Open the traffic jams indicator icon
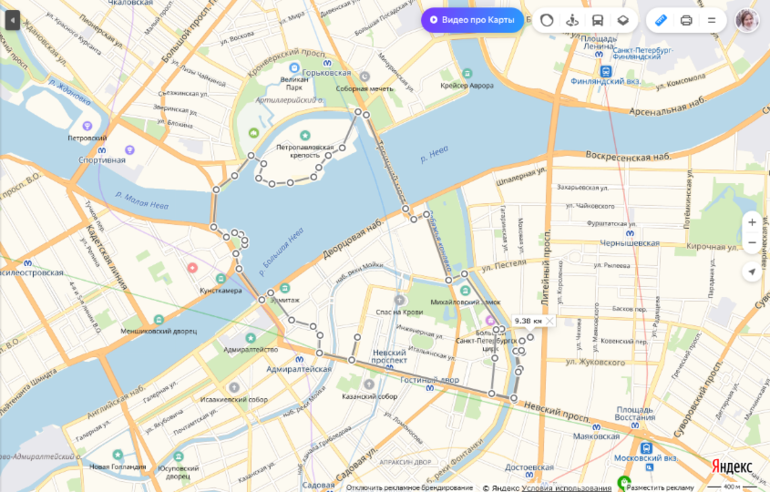This screenshot has height=492, width=770. [x=547, y=20]
